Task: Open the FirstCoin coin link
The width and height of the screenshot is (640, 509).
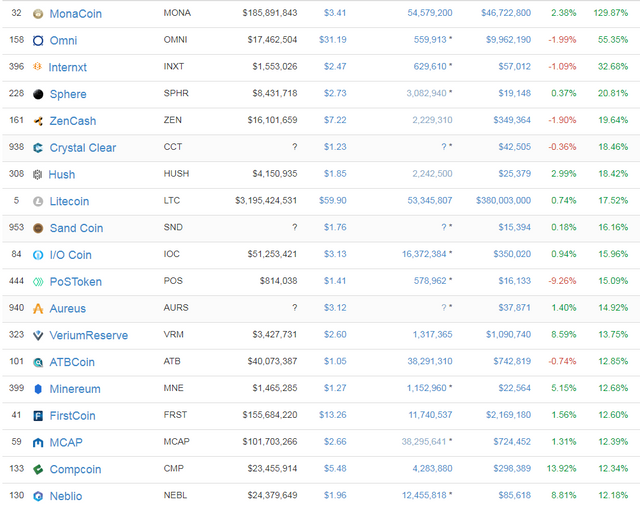Action: (72, 416)
